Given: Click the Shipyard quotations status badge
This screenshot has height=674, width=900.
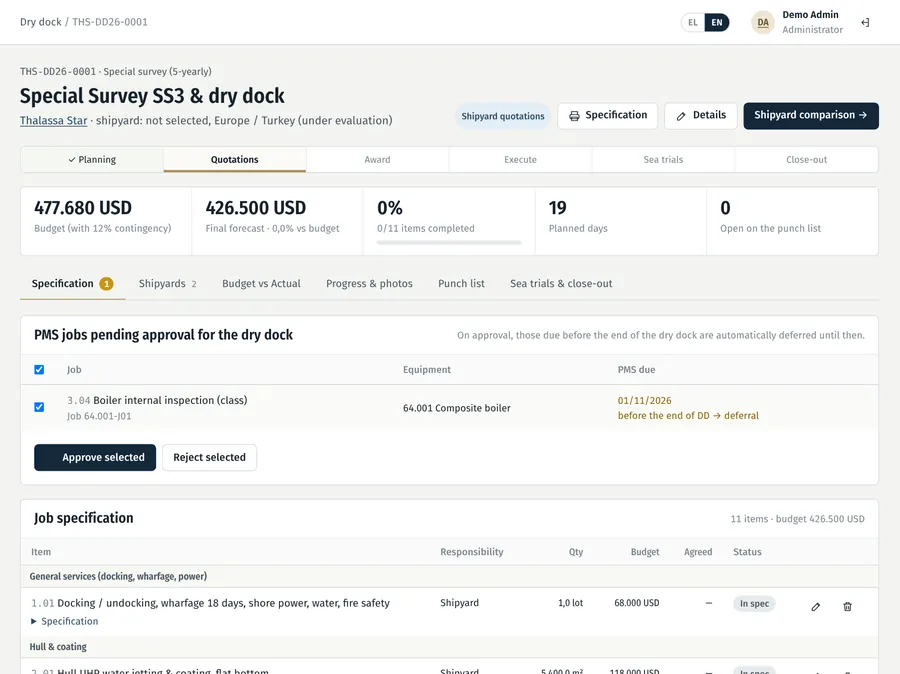Looking at the screenshot, I should click(x=503, y=116).
